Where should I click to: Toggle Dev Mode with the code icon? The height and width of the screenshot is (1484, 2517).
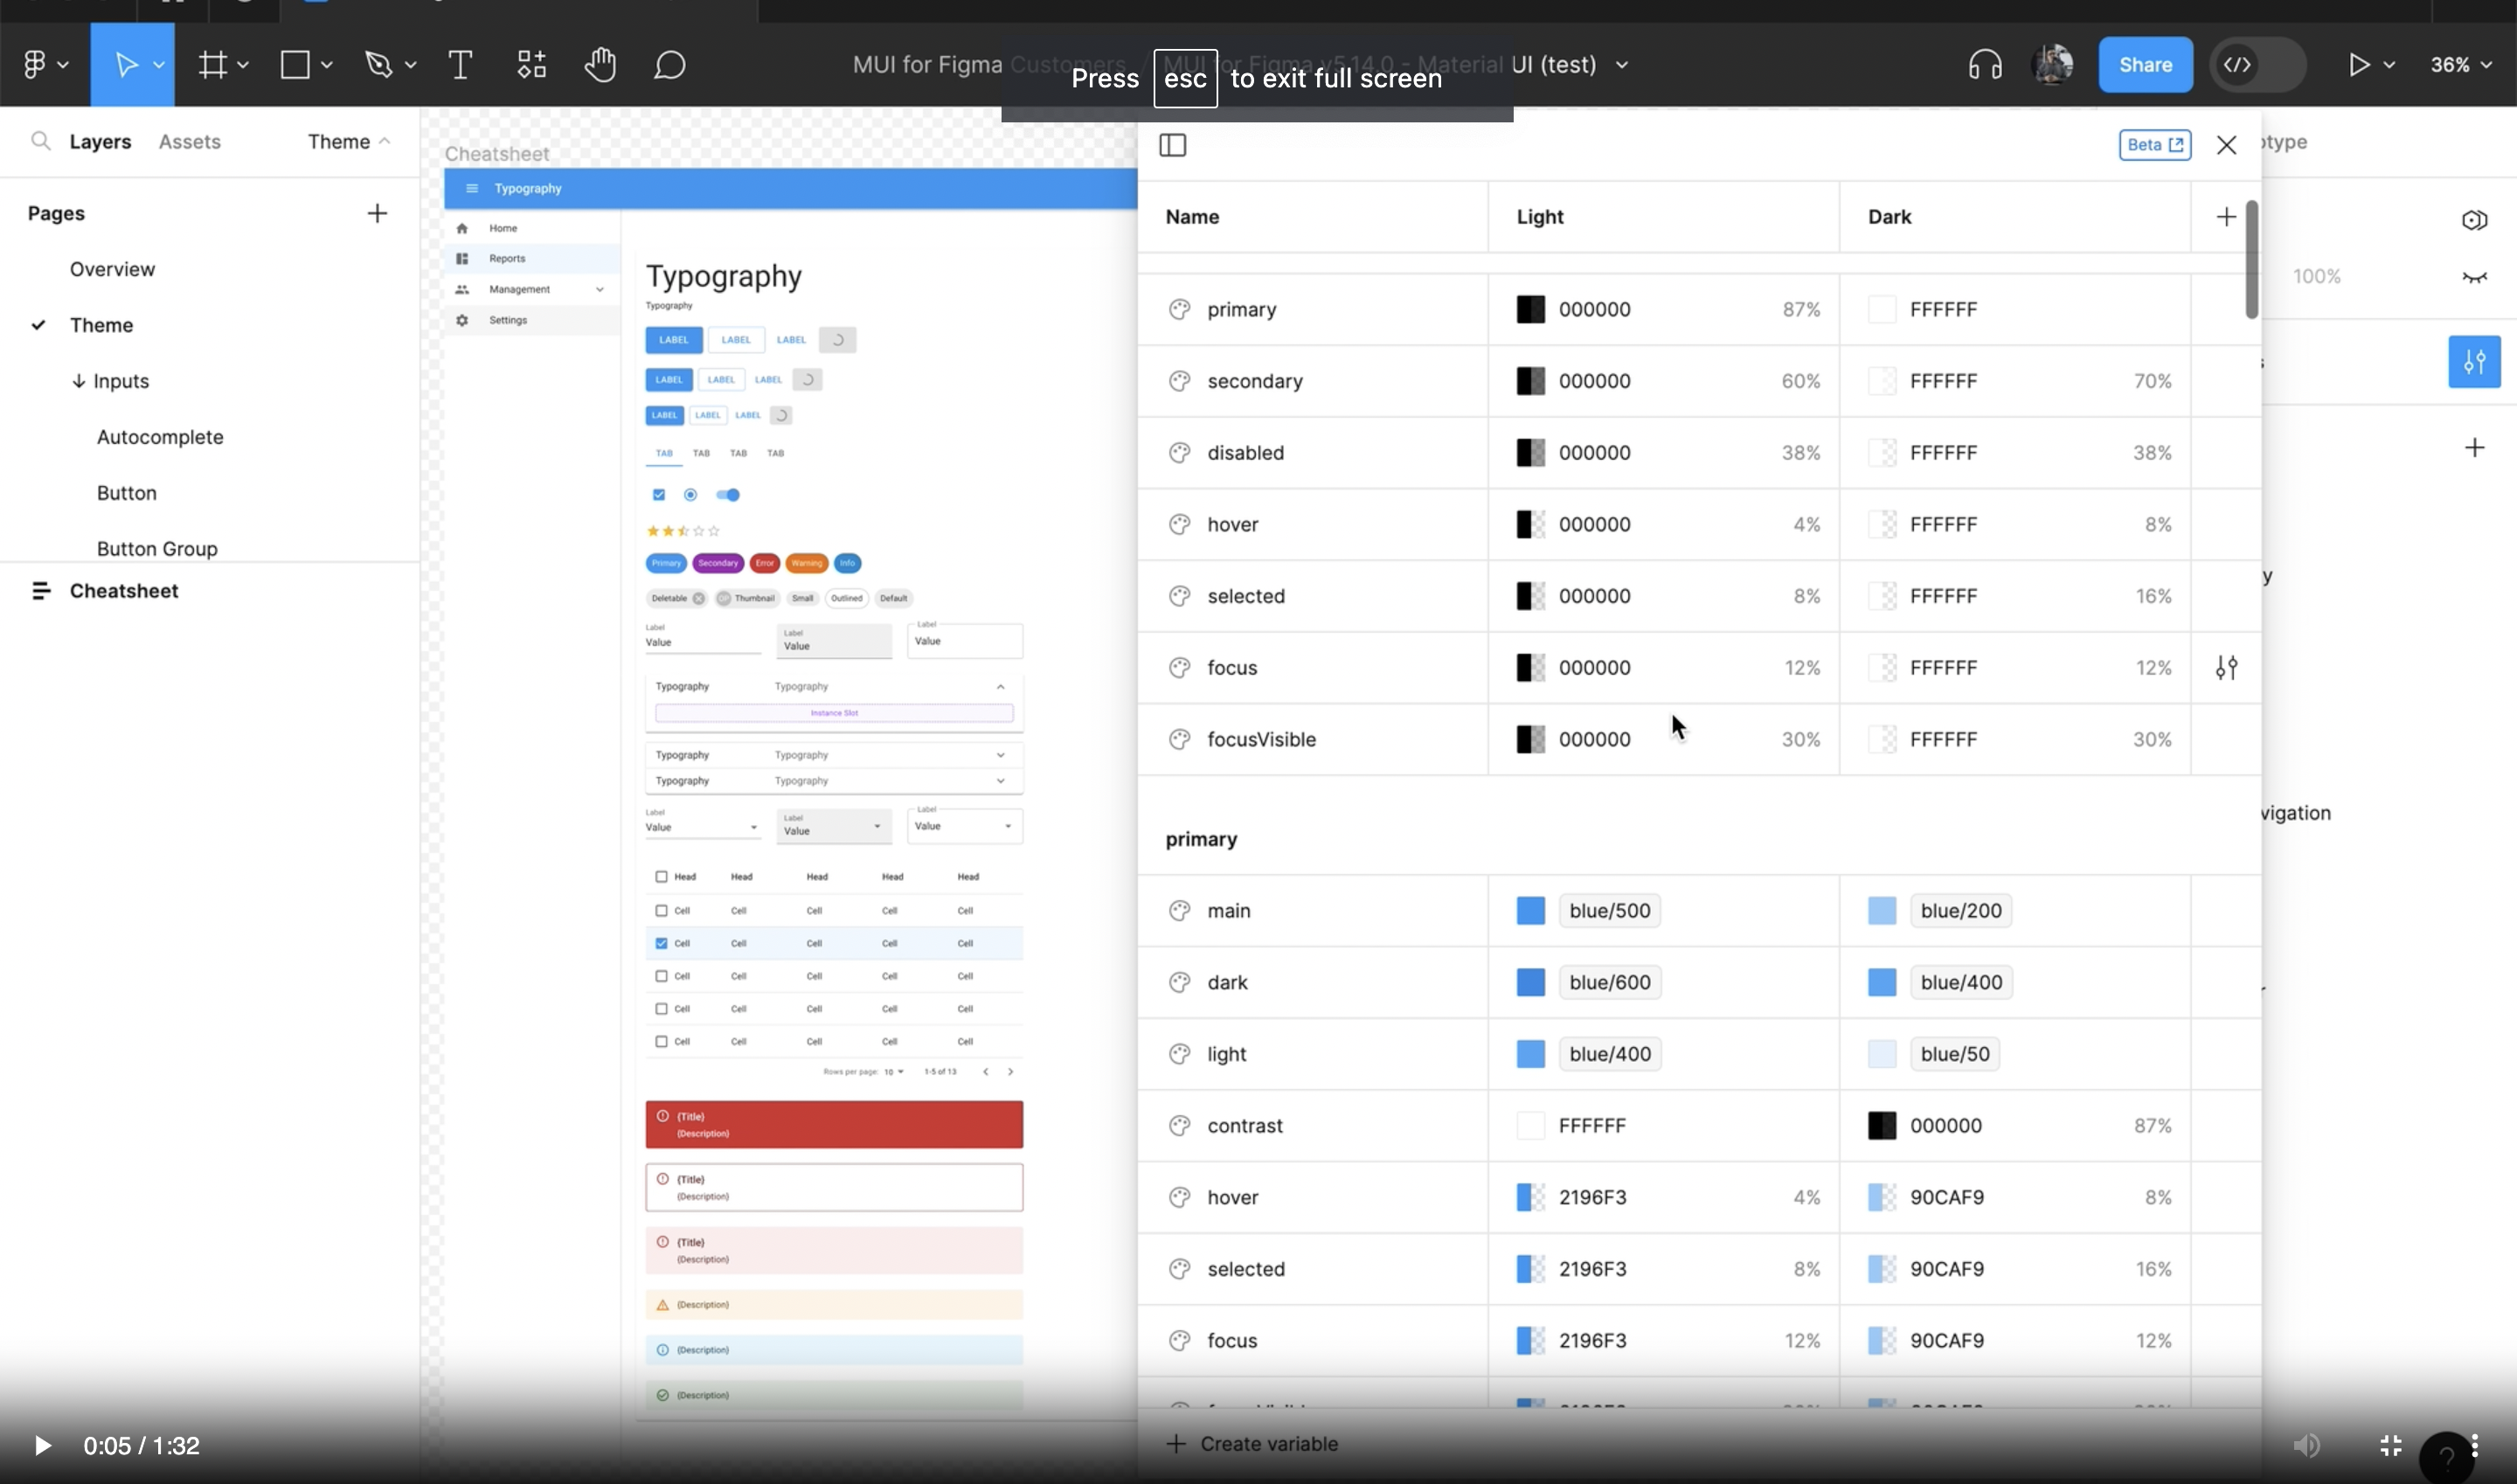(x=2236, y=64)
